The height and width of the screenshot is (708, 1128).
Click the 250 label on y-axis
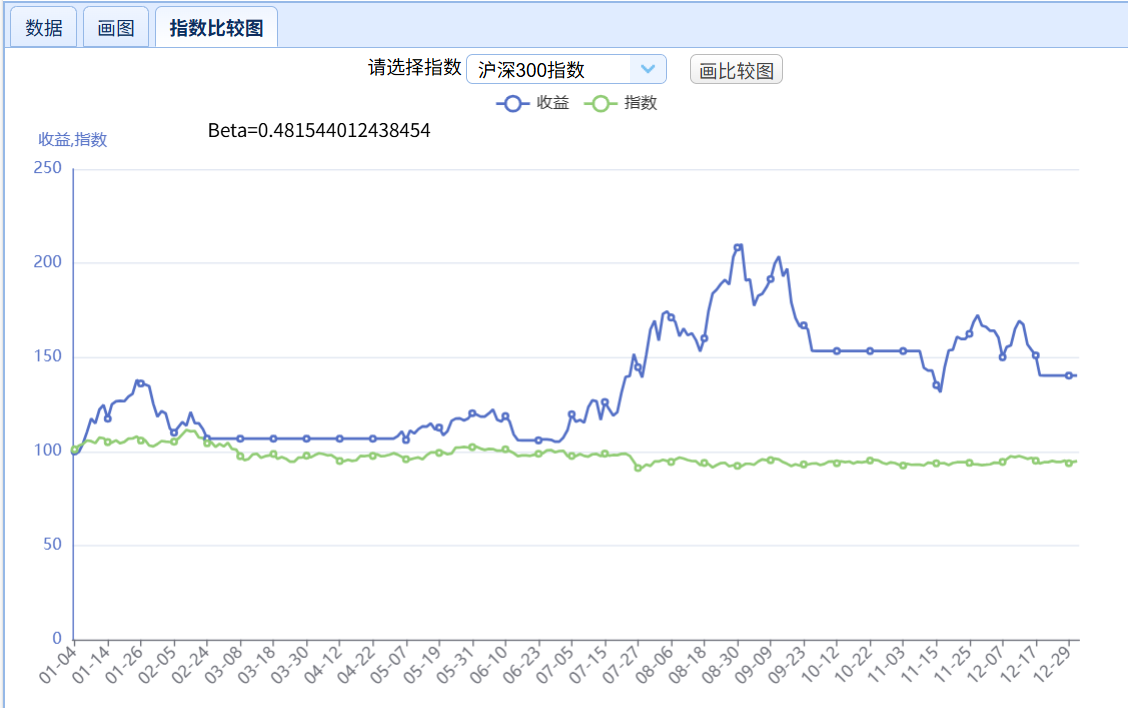click(48, 169)
